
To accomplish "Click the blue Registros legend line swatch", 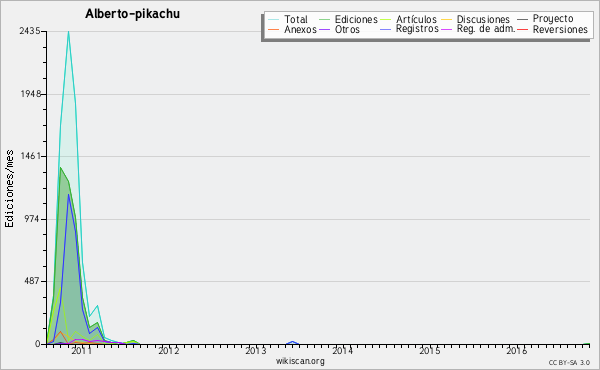I will [x=385, y=29].
